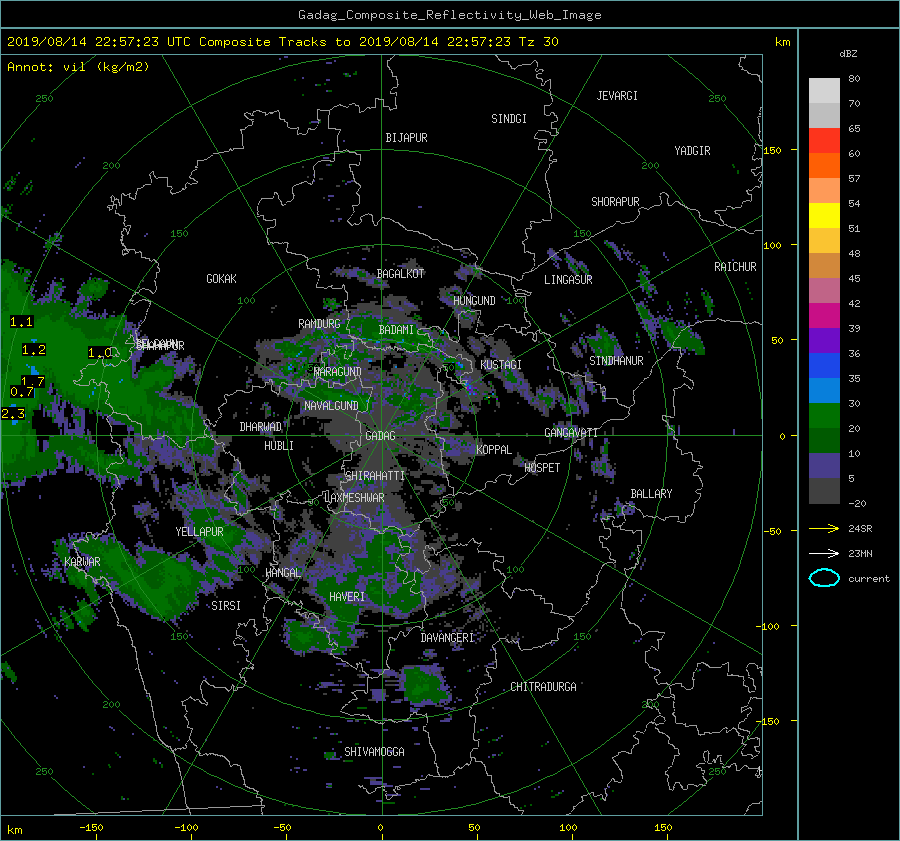Click the cyan current ellipse legend icon
Image resolution: width=900 pixels, height=841 pixels.
pyautogui.click(x=824, y=578)
